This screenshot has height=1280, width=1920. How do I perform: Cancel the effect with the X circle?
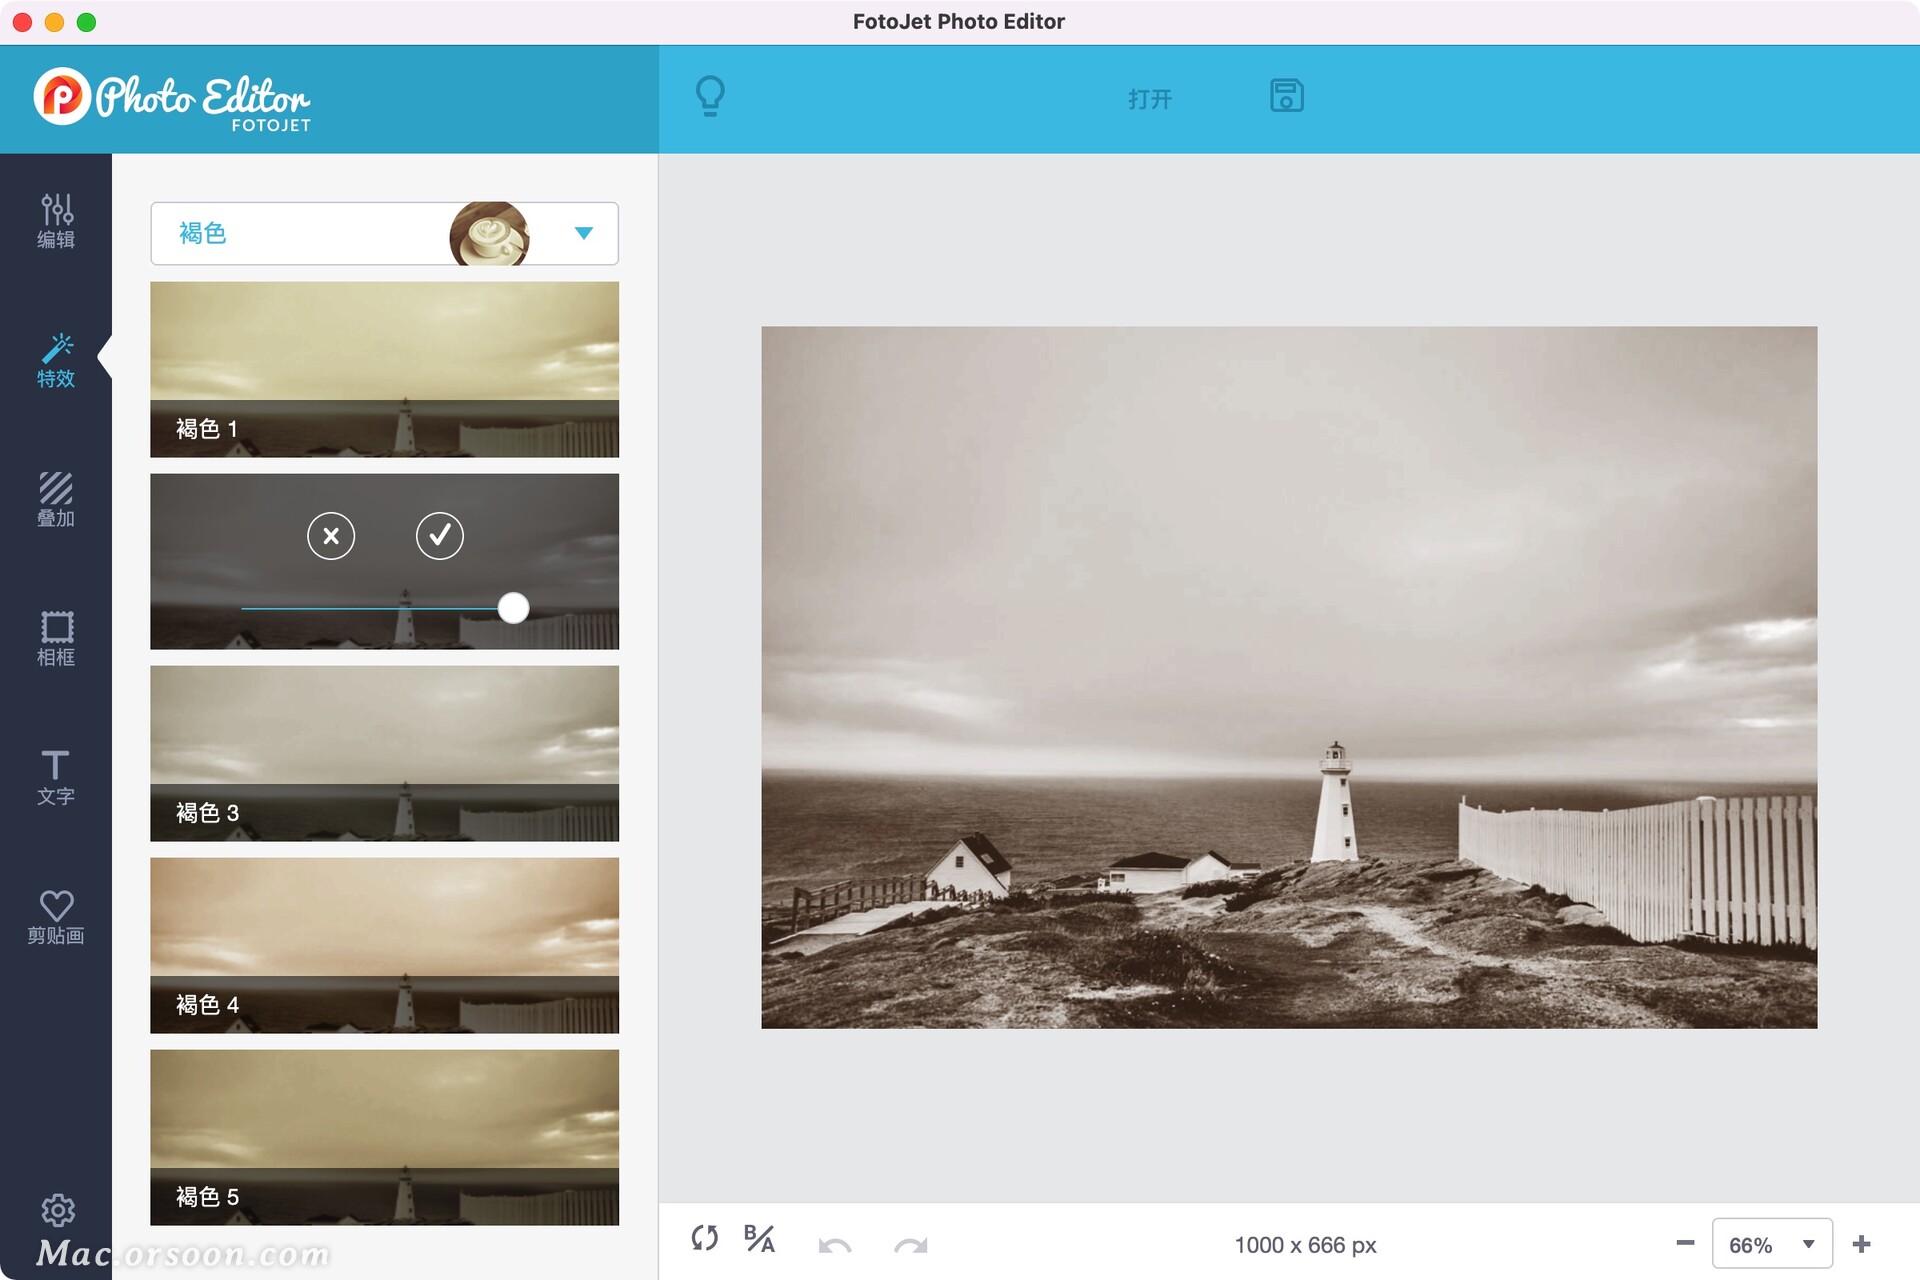tap(331, 536)
